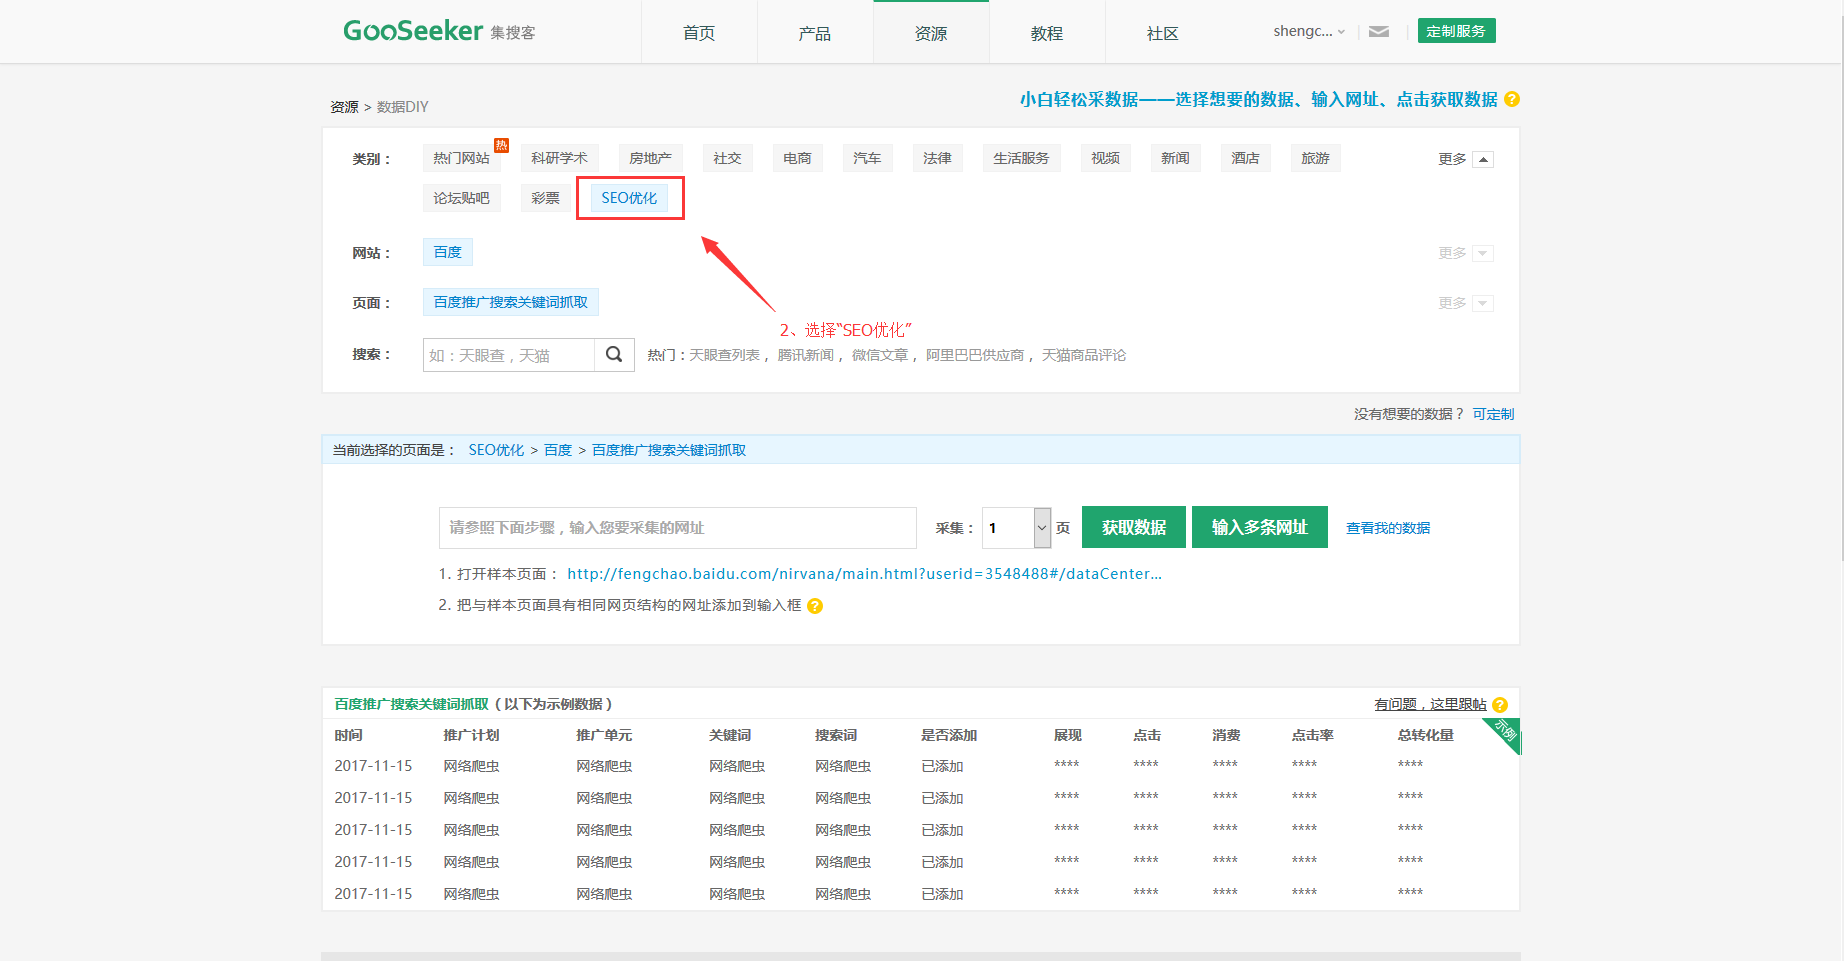Choose the 百度 website tag
The height and width of the screenshot is (961, 1844).
pos(448,252)
